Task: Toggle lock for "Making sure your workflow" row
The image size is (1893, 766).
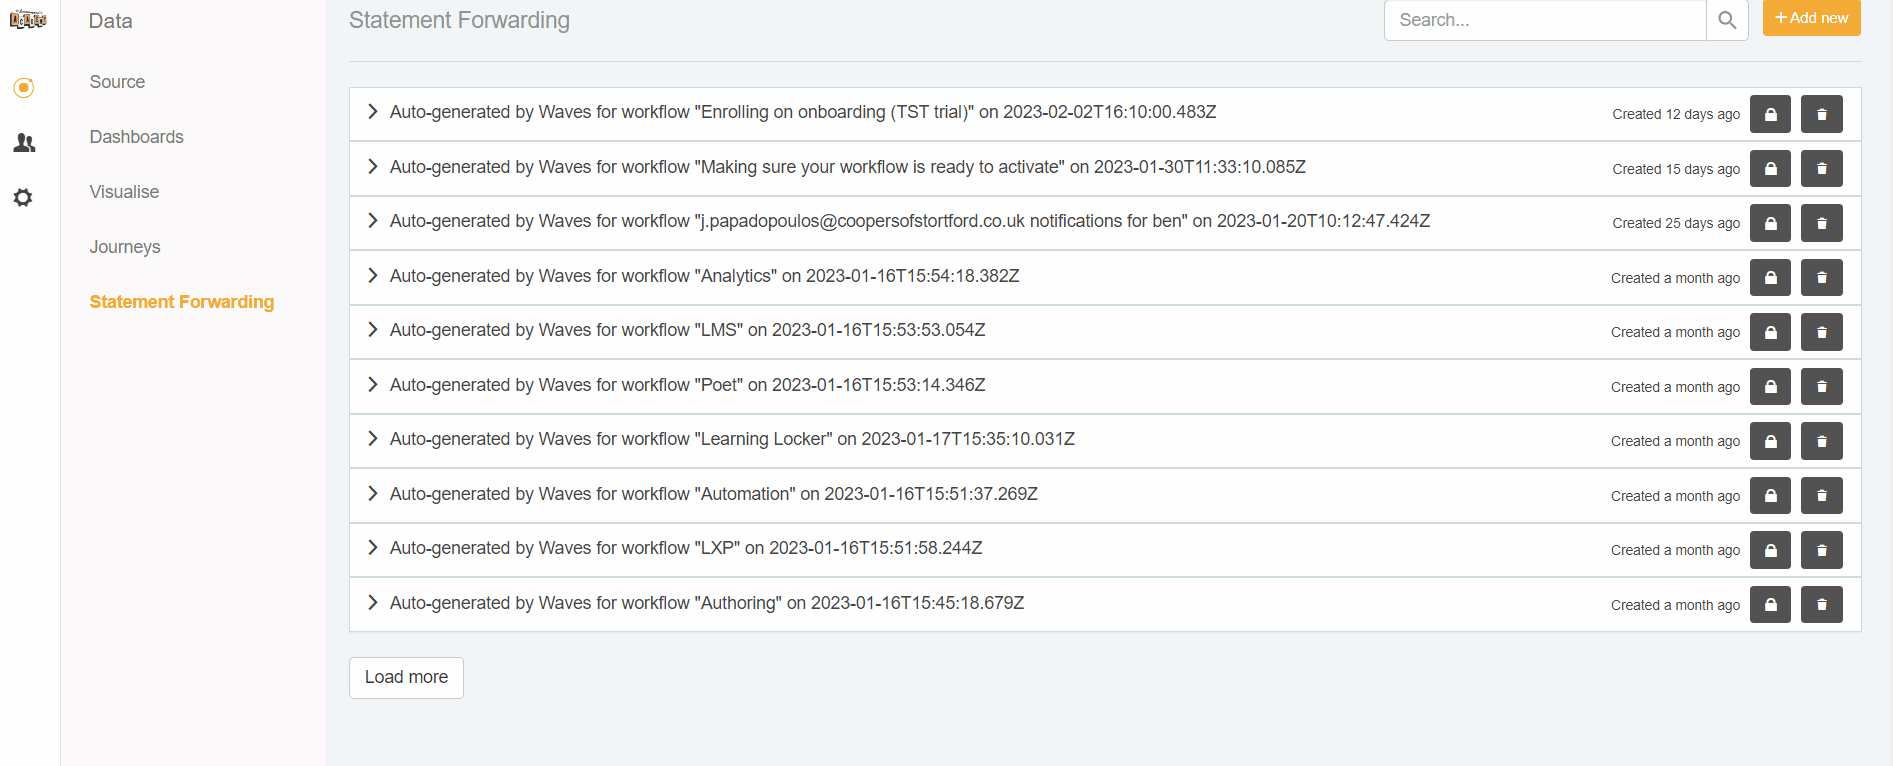Action: [x=1770, y=169]
